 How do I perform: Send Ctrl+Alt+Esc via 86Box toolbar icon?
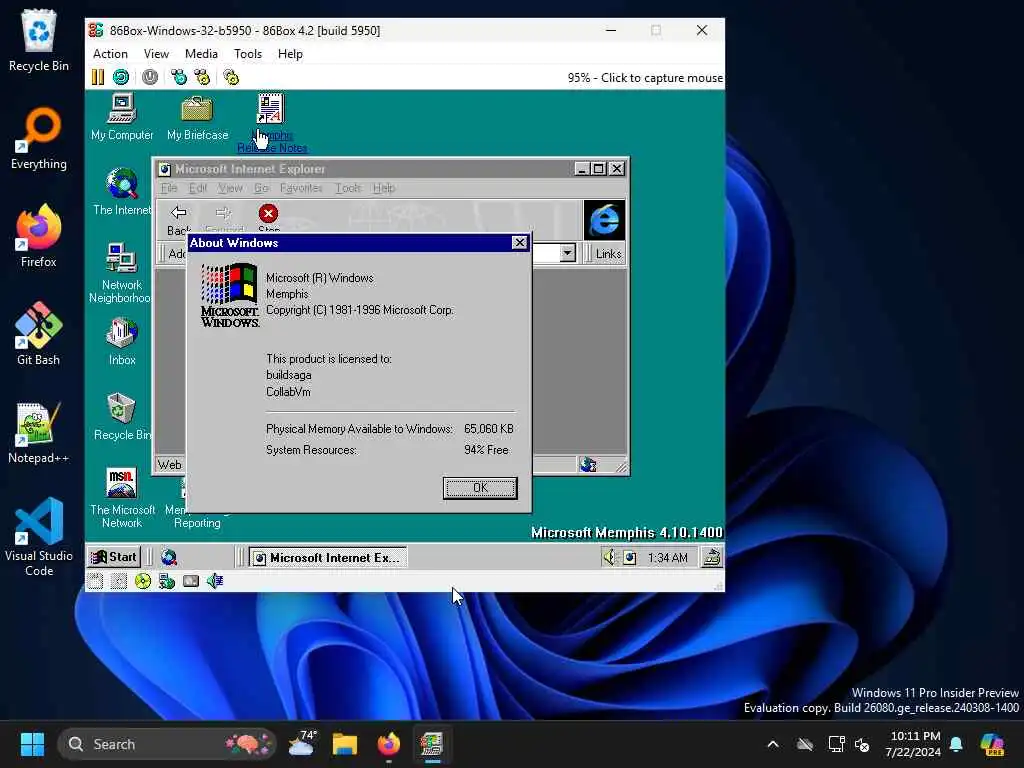tap(202, 77)
